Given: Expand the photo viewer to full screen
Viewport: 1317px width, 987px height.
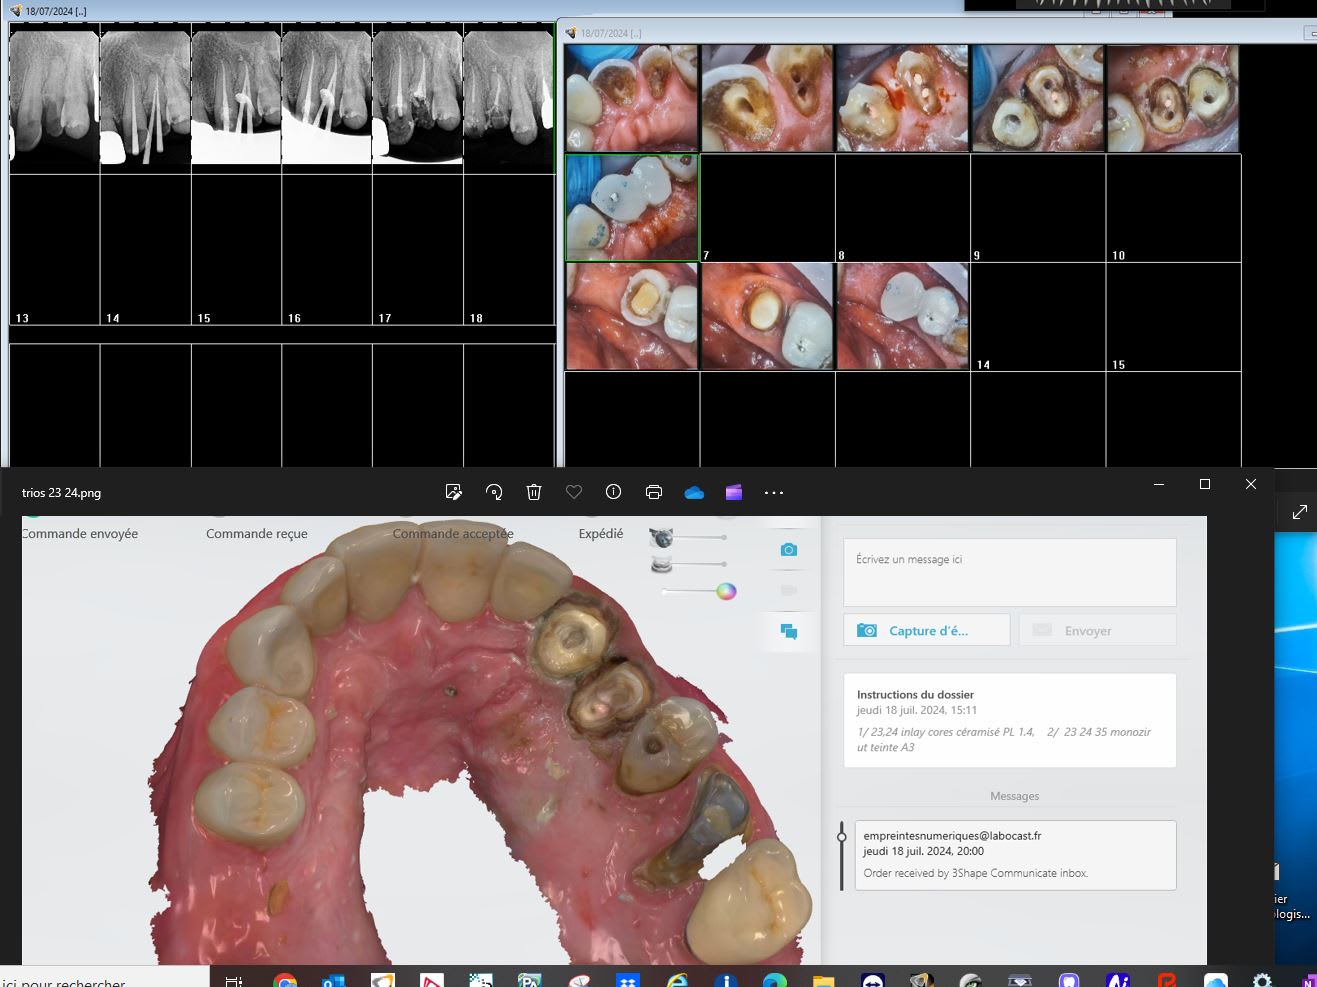Looking at the screenshot, I should pyautogui.click(x=1299, y=512).
